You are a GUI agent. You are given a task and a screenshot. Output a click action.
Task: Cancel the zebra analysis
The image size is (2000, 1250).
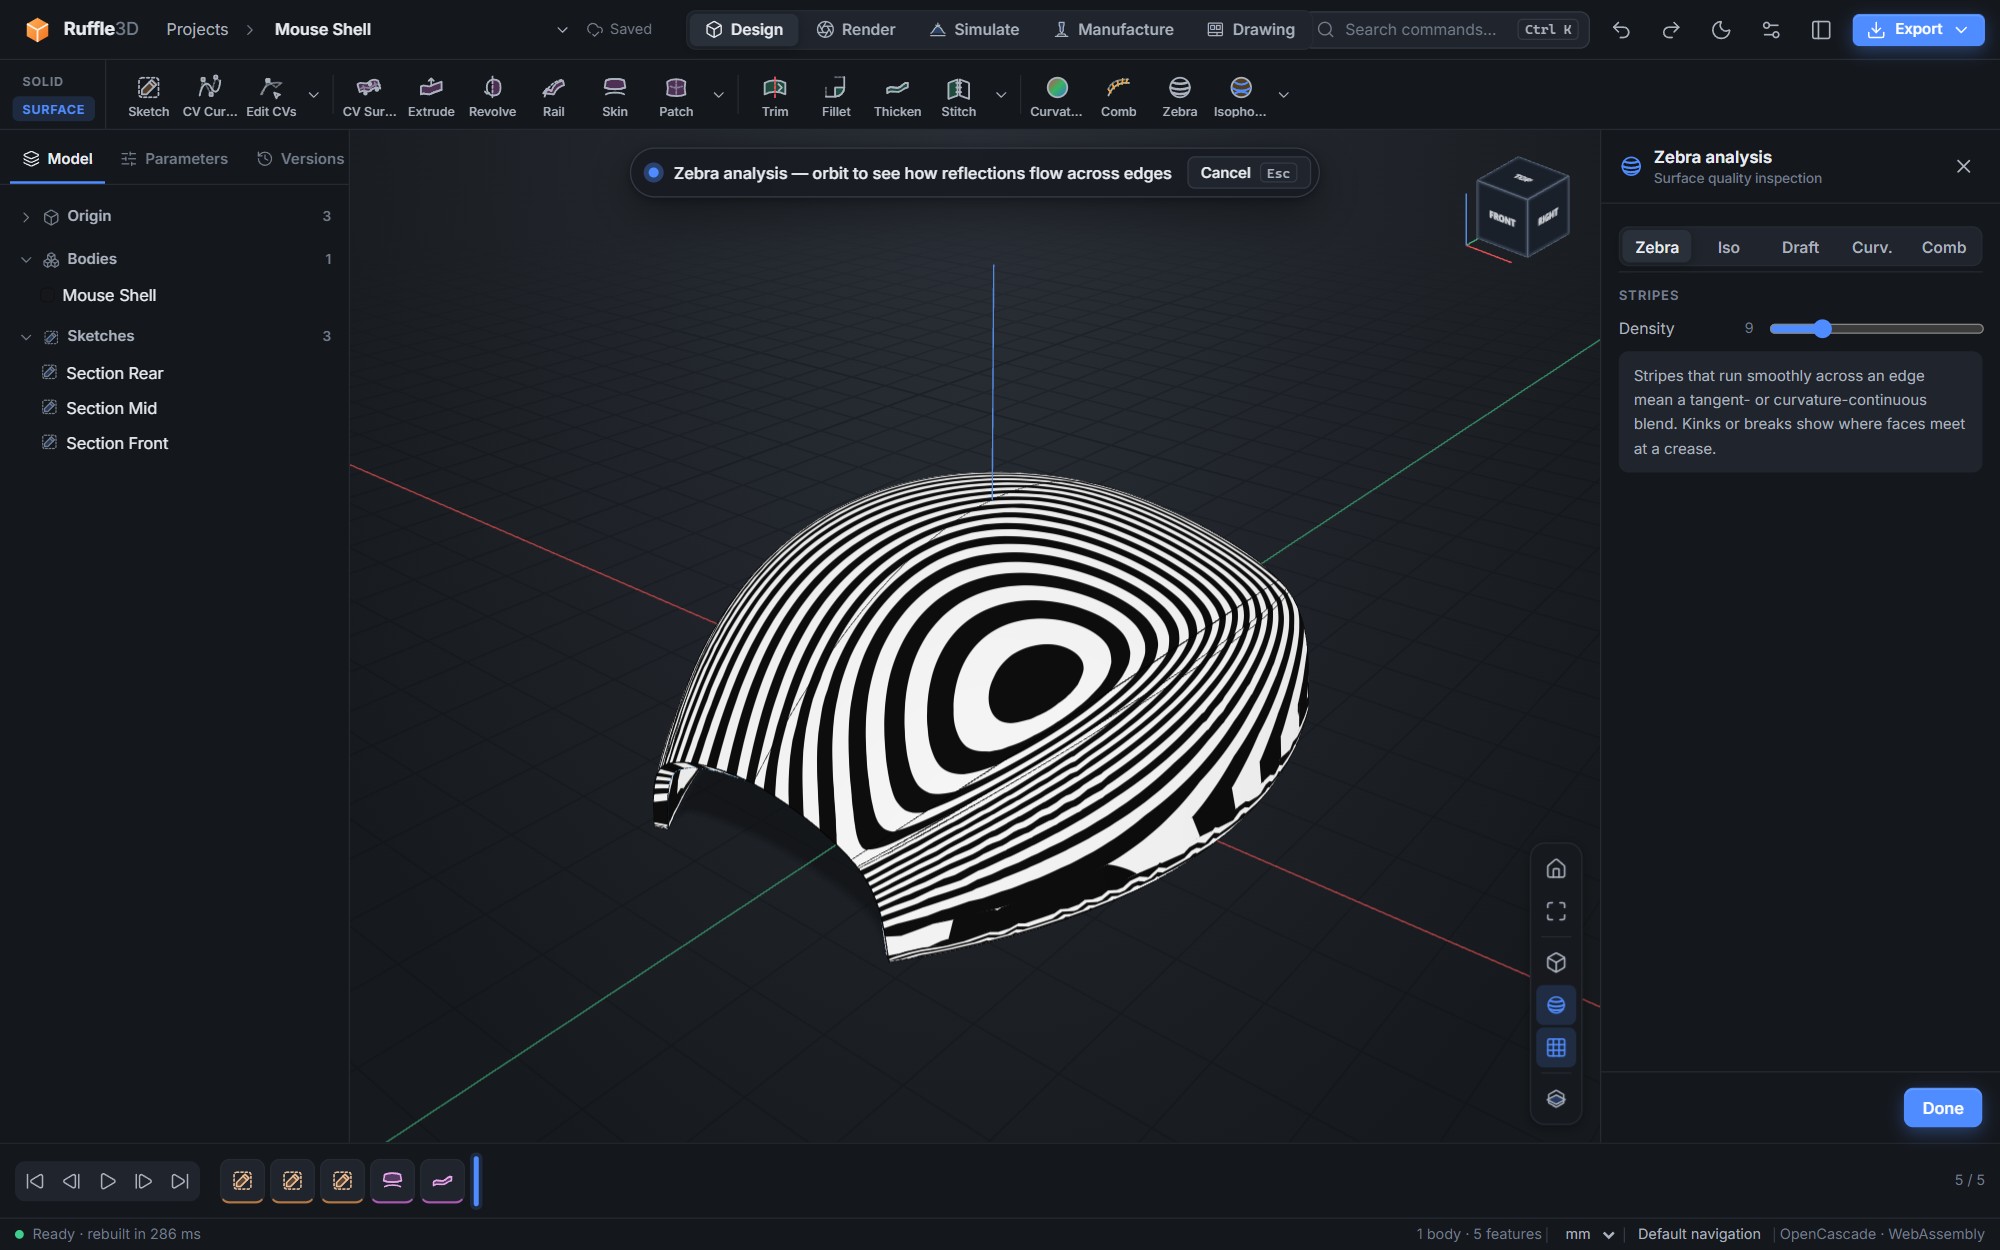click(x=1247, y=173)
